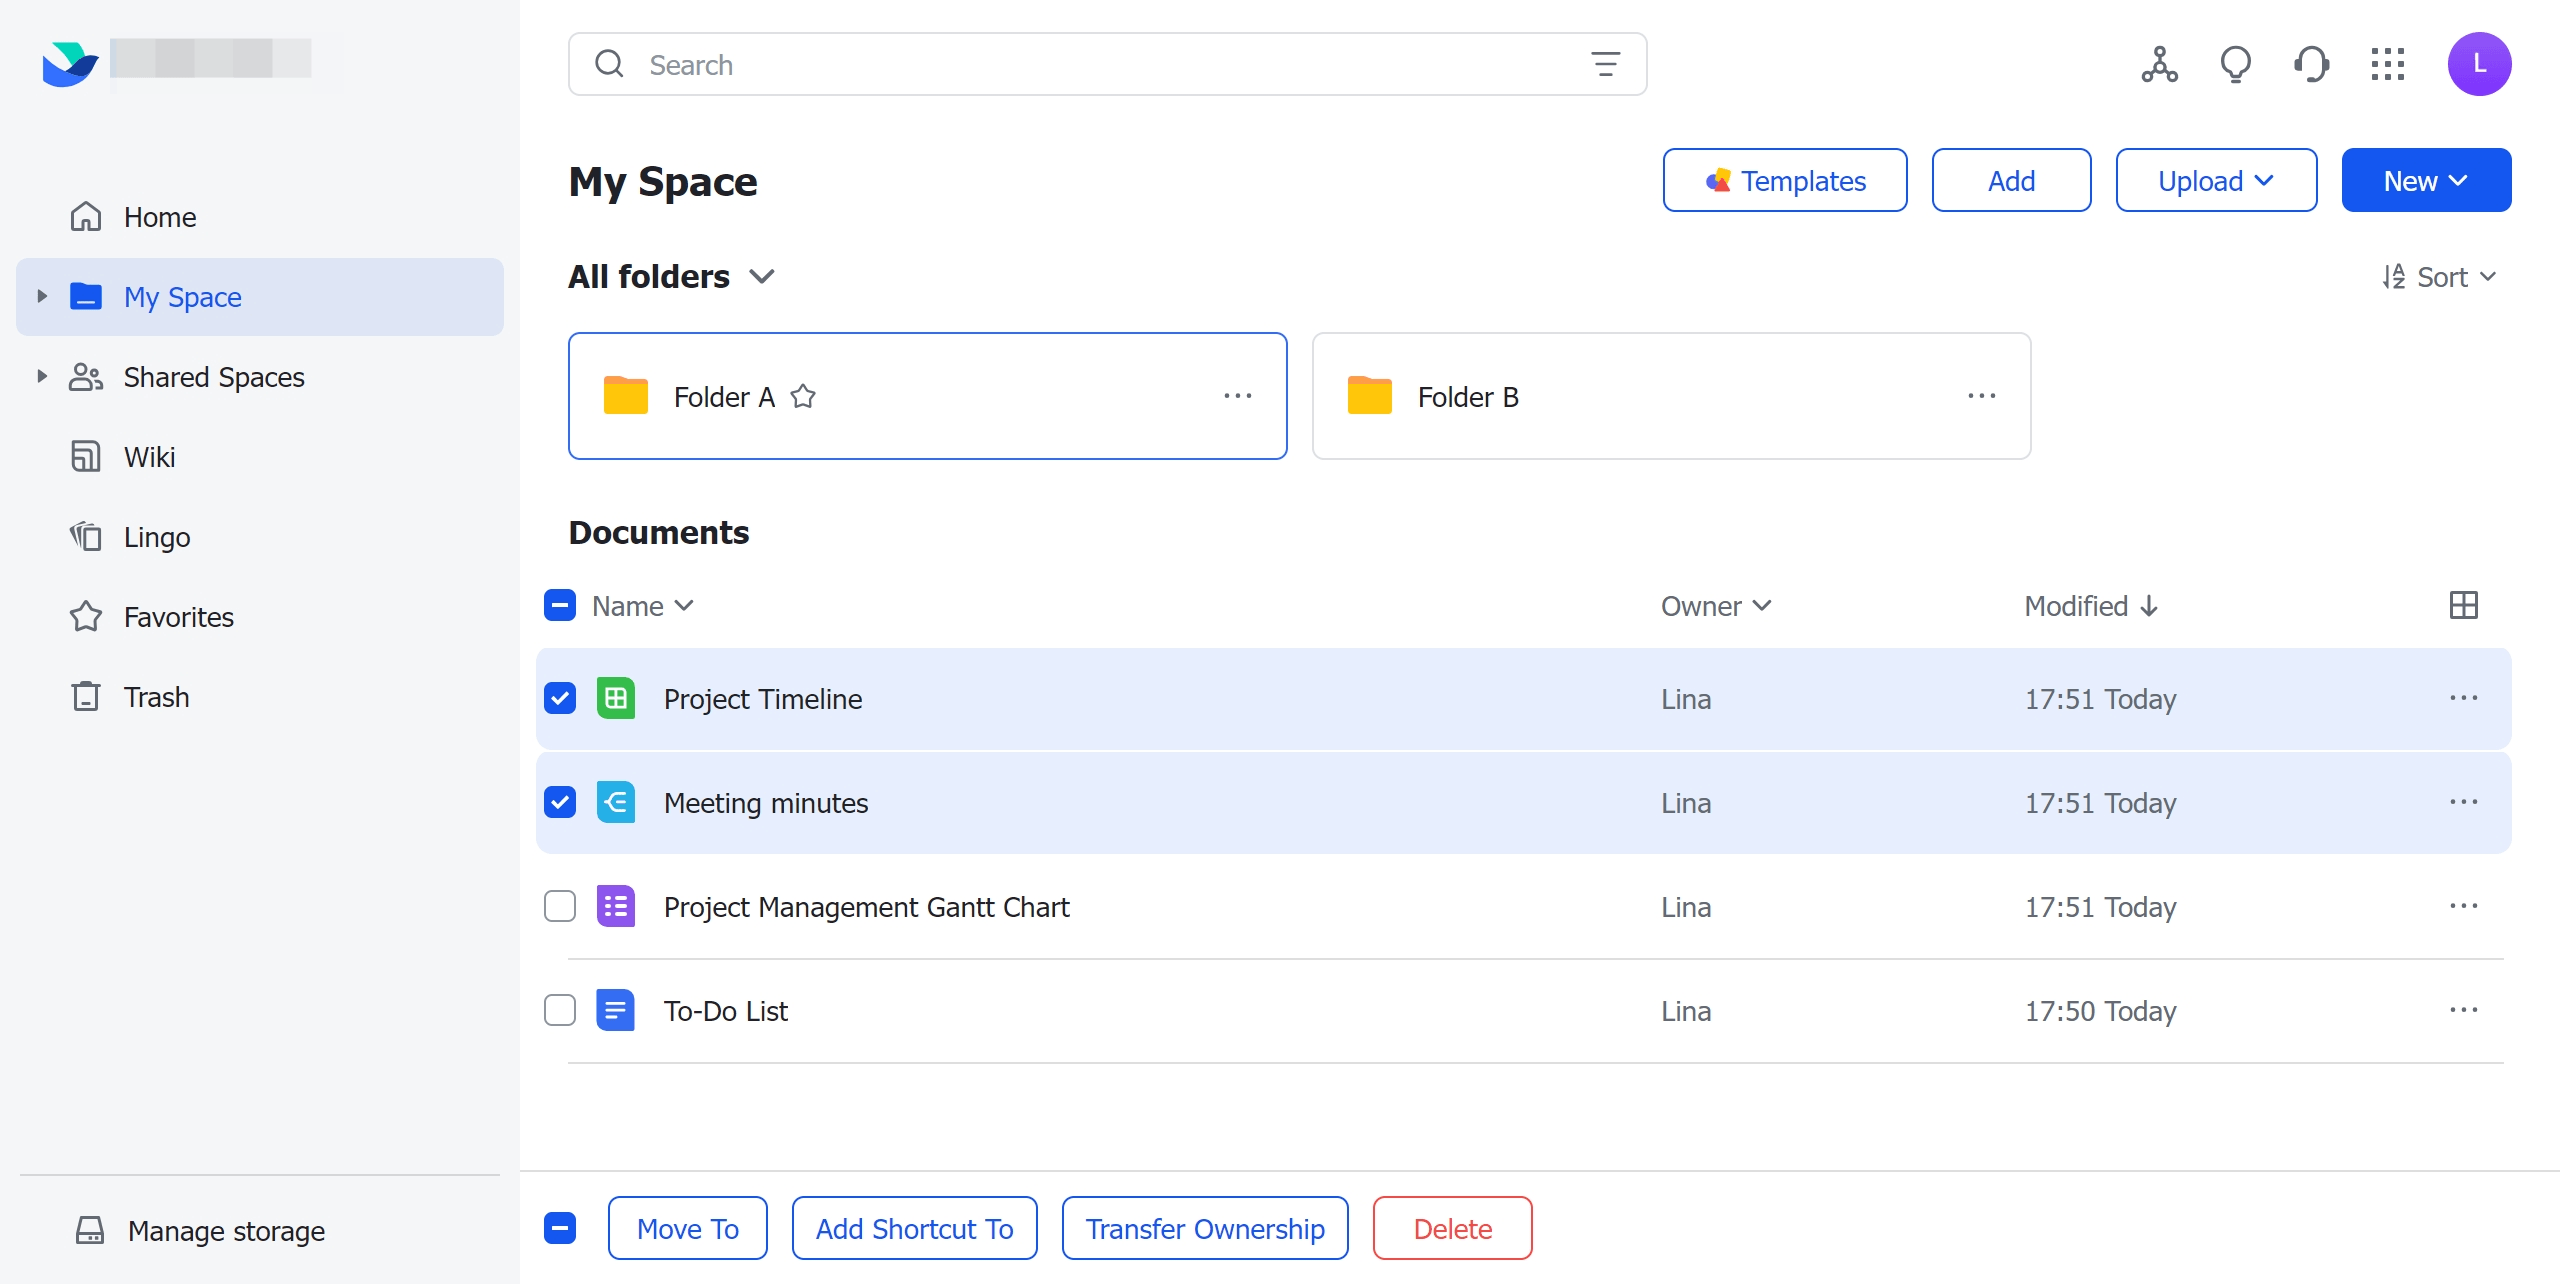Open Trash from the sidebar
The width and height of the screenshot is (2560, 1284).
click(155, 696)
